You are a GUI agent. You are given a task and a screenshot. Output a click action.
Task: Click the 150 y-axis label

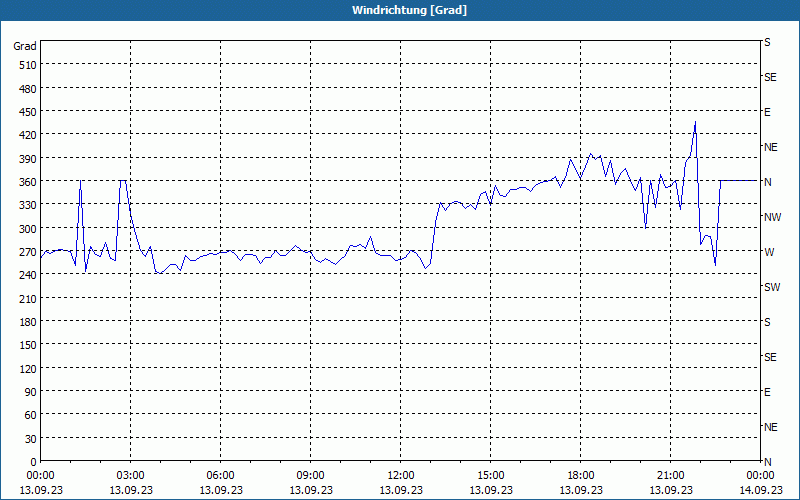coord(28,345)
